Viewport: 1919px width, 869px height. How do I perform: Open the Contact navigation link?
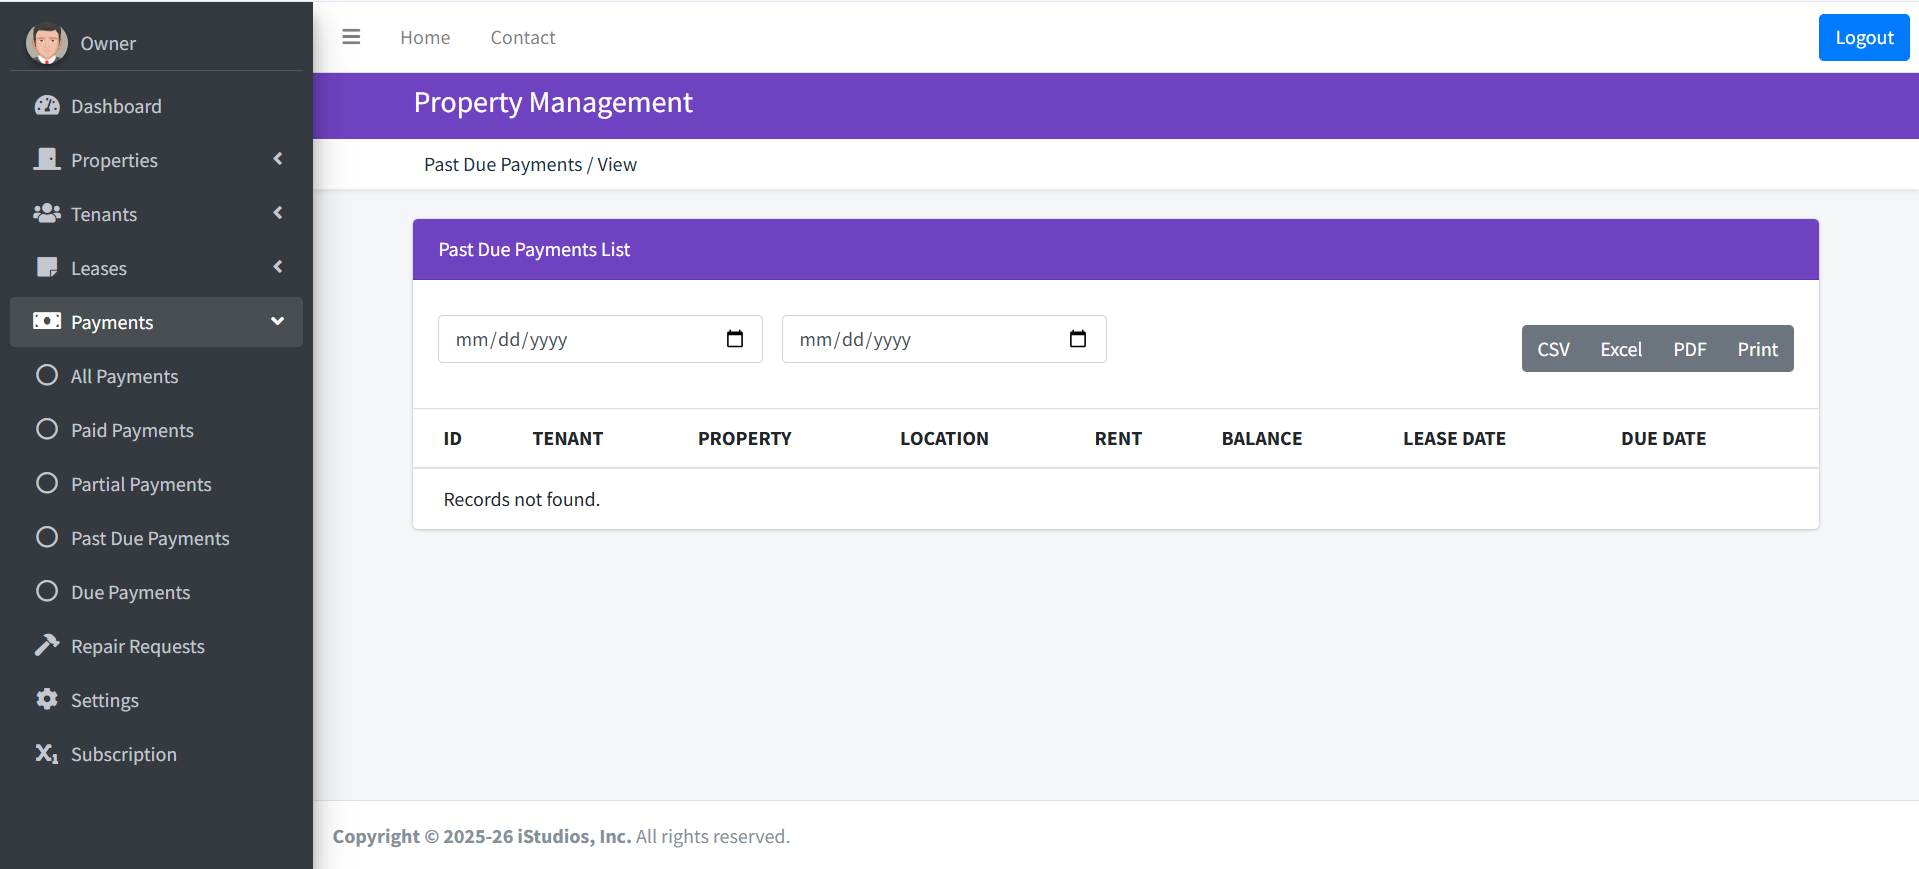522,37
